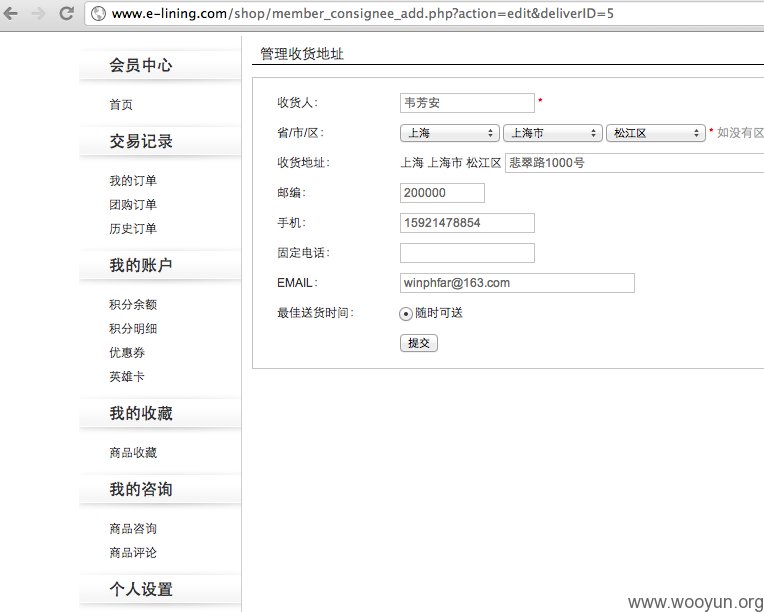Click the 会员中心 sidebar header
764x612 pixels.
pyautogui.click(x=141, y=65)
